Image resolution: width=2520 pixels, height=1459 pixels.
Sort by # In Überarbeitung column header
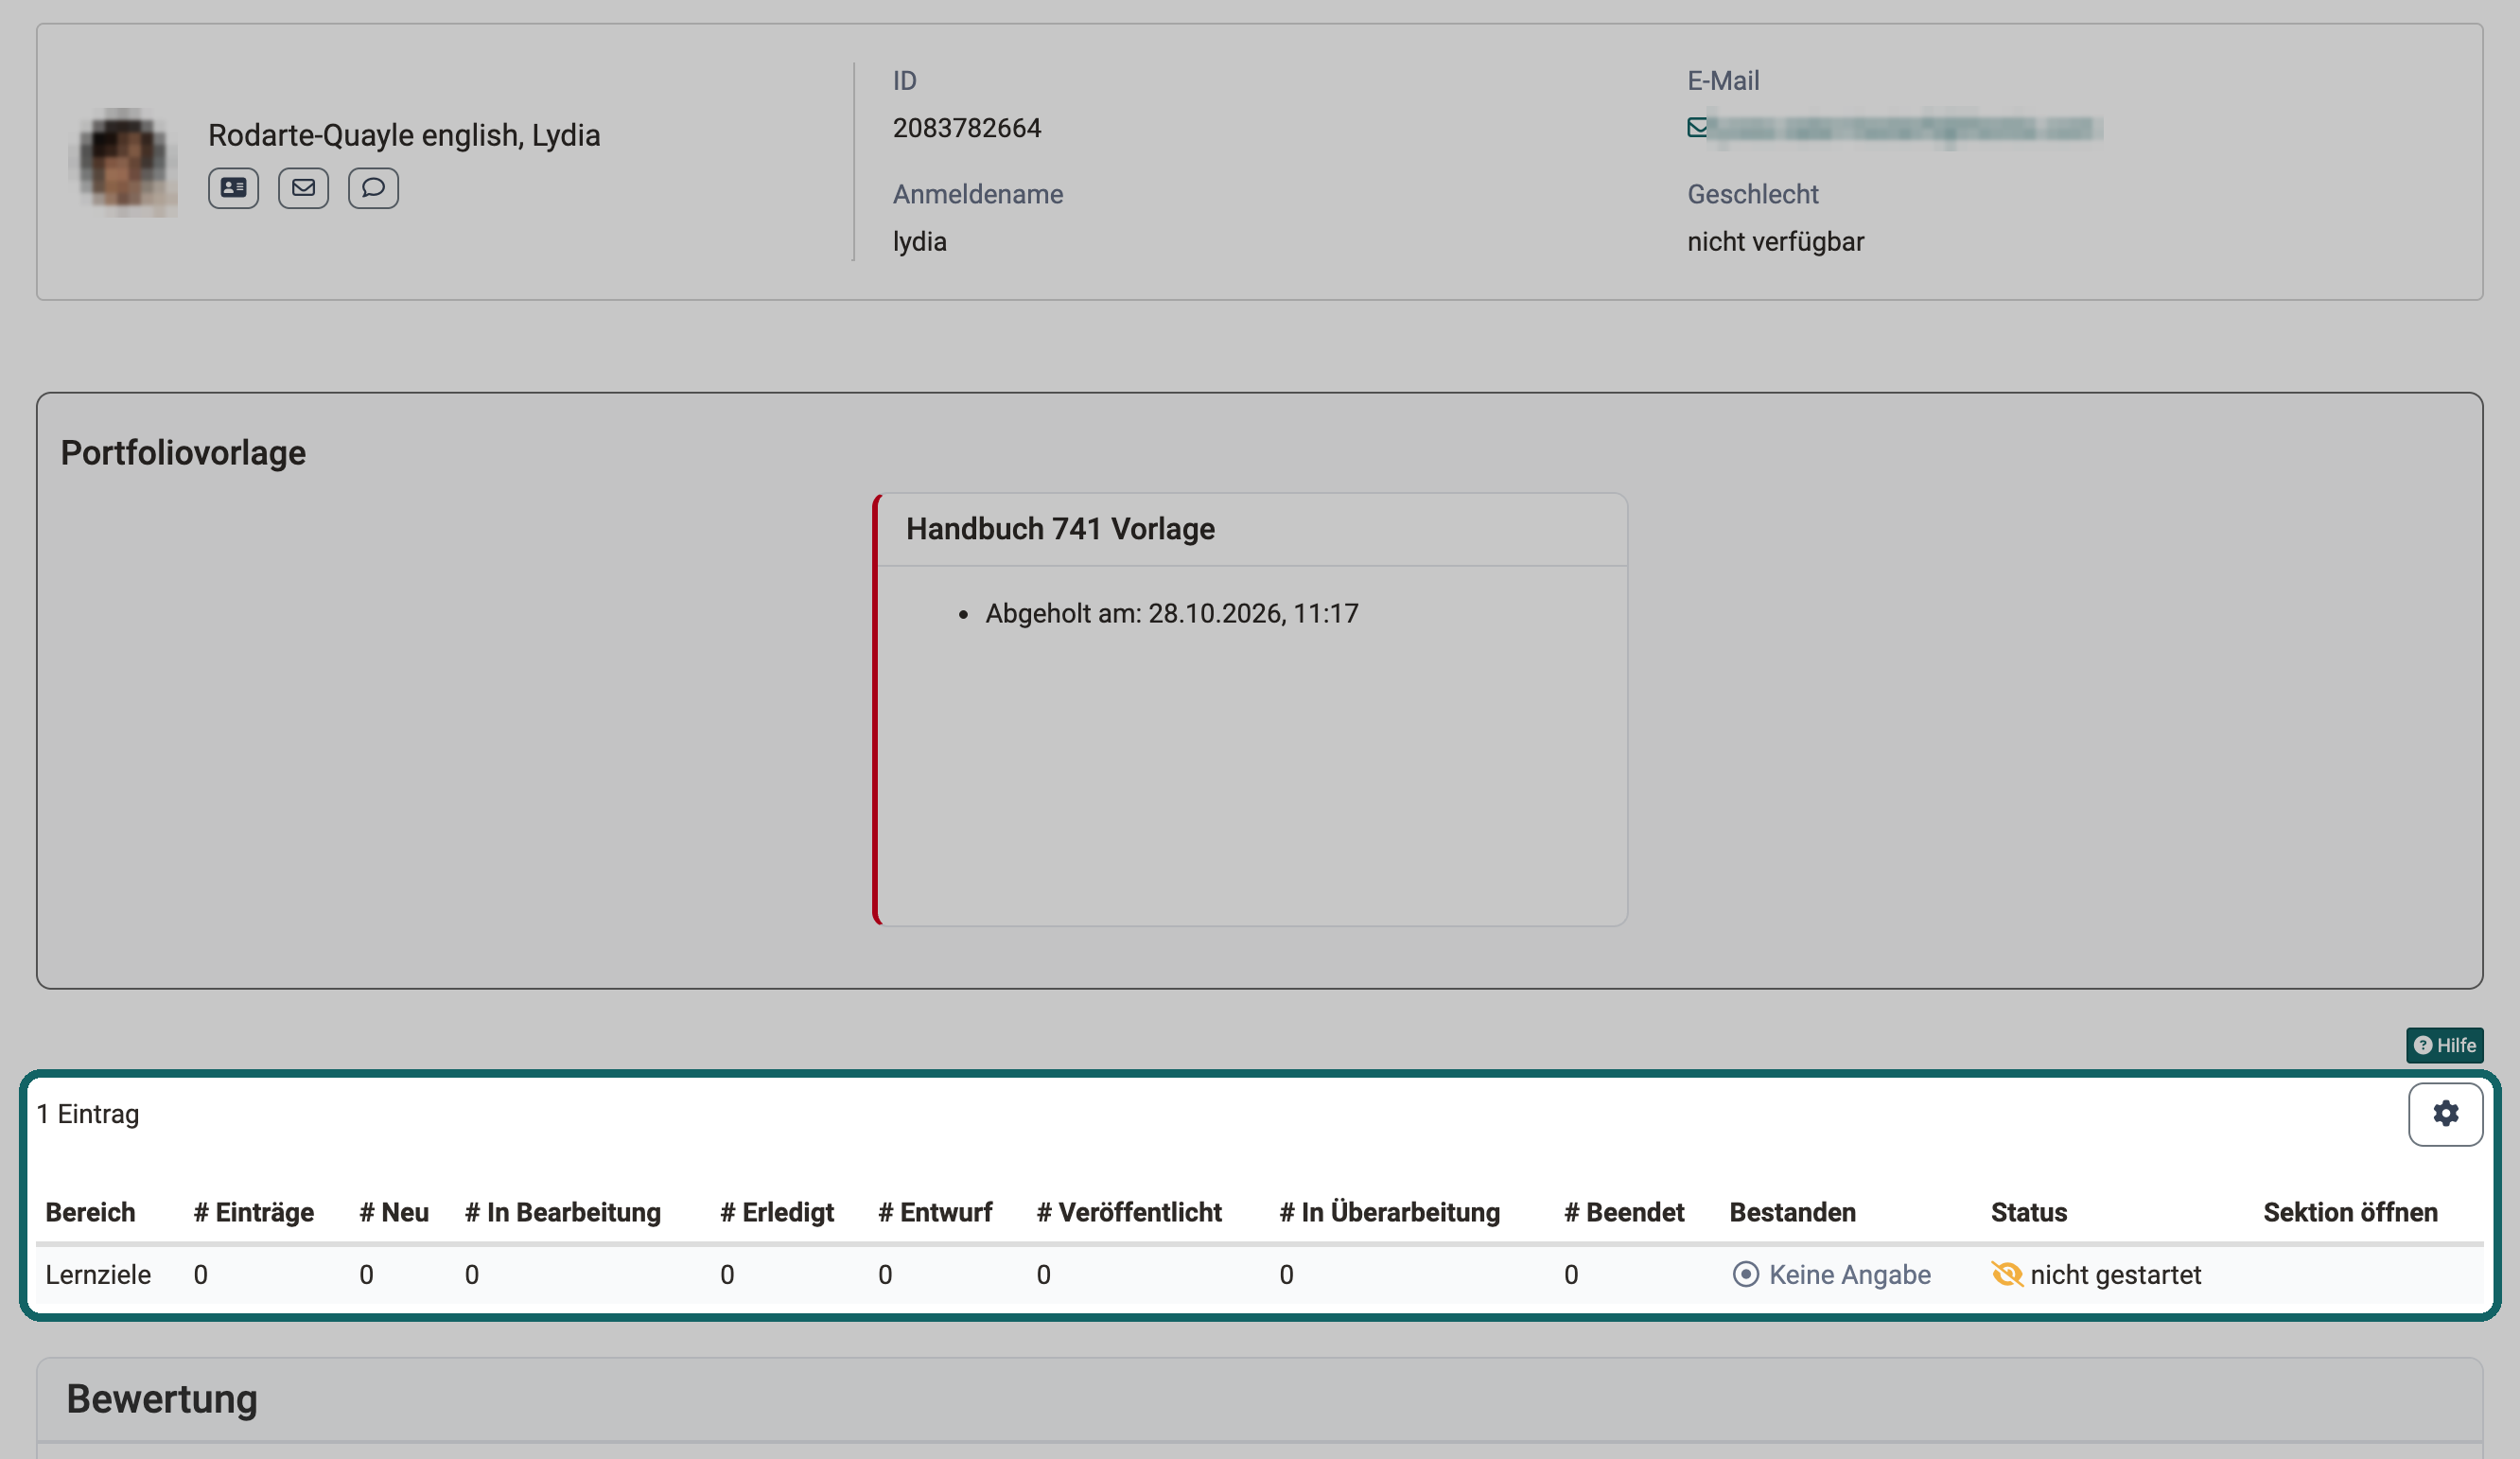1390,1212
